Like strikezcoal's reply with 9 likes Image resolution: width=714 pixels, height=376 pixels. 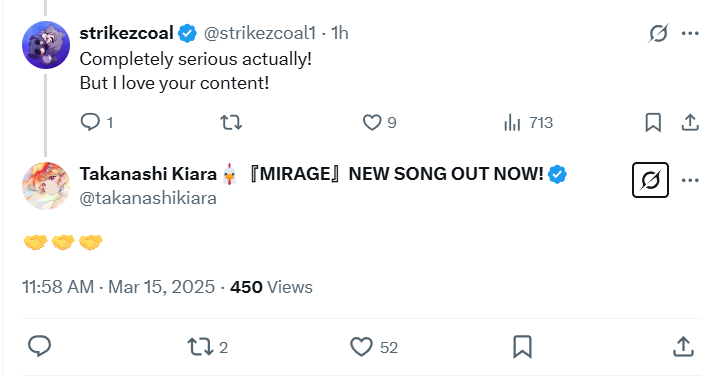point(379,122)
